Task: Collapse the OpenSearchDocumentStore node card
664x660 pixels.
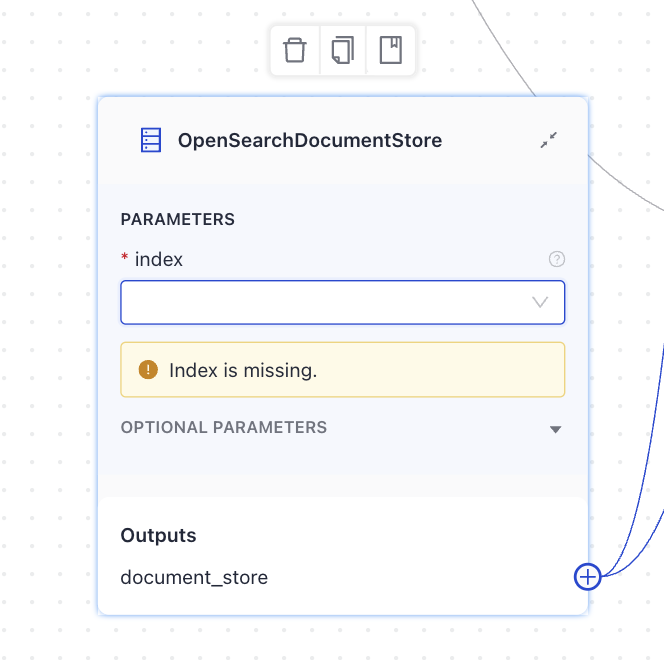Action: [x=548, y=140]
